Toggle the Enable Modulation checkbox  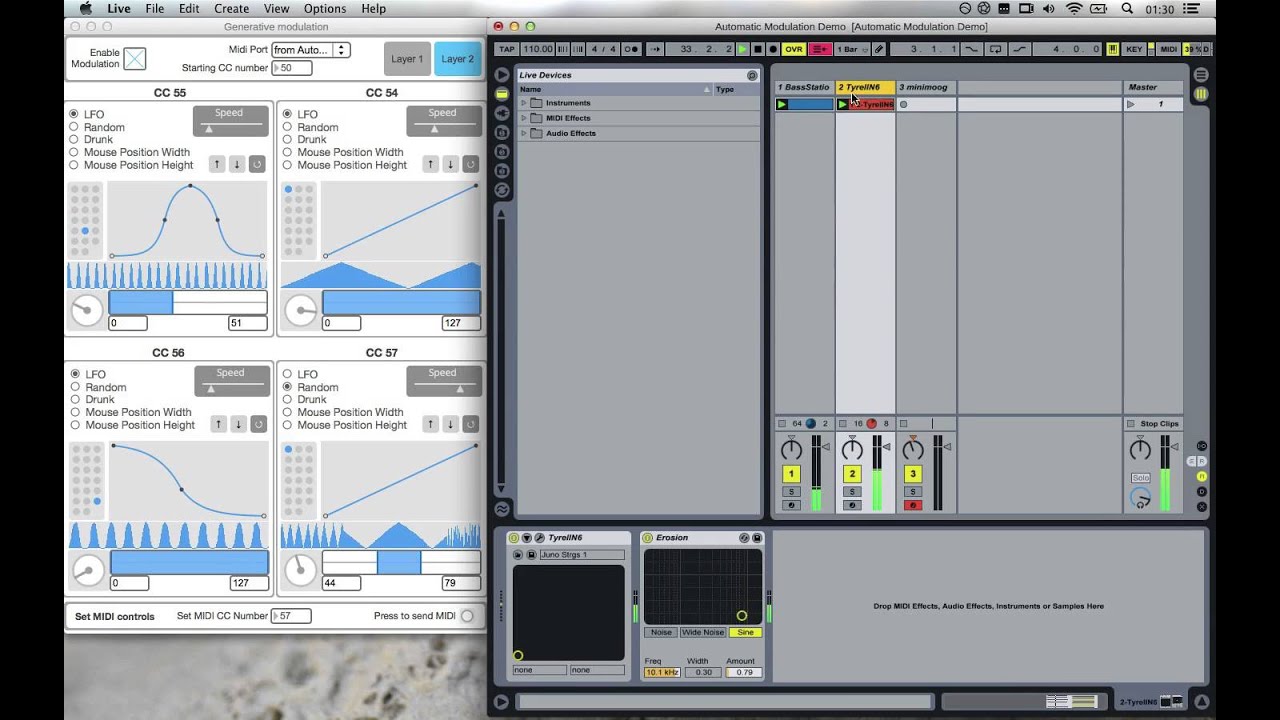point(134,59)
